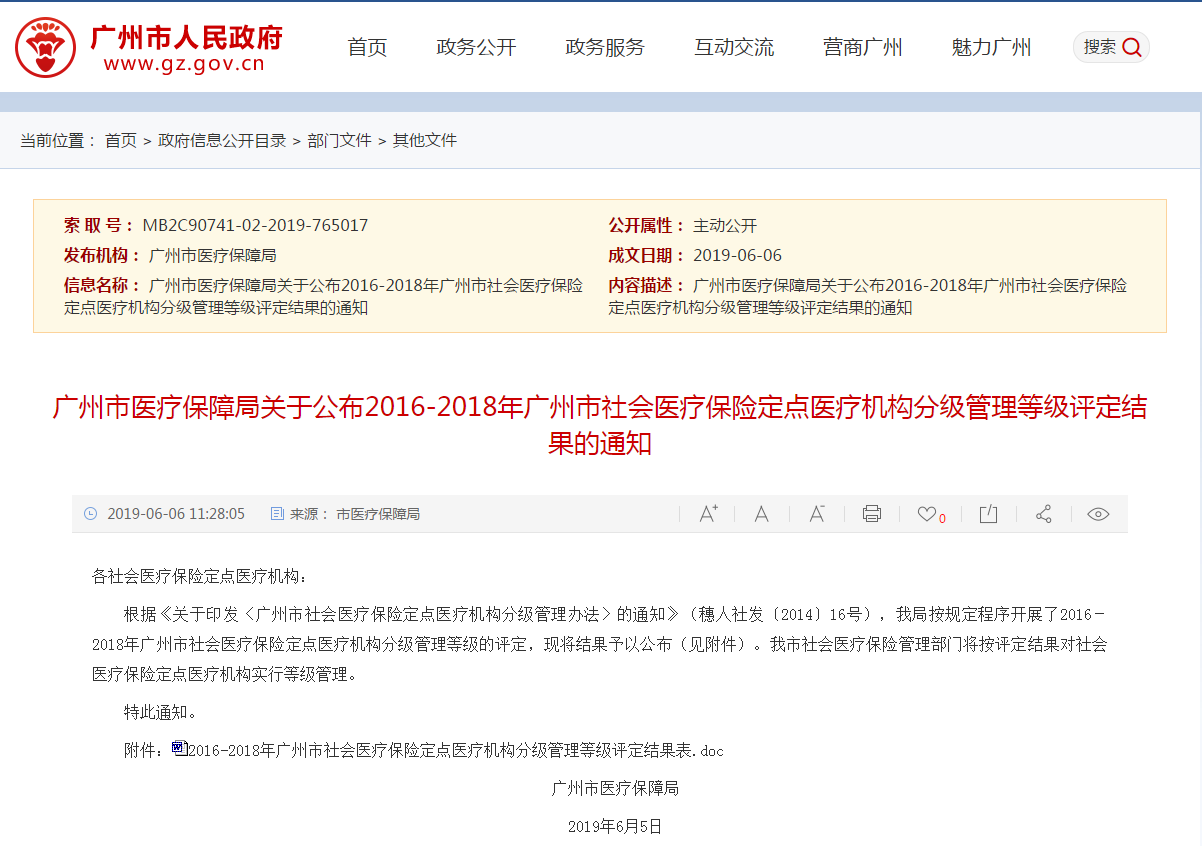Toggle the eye accessibility view icon
This screenshot has width=1202, height=846.
[x=1098, y=514]
